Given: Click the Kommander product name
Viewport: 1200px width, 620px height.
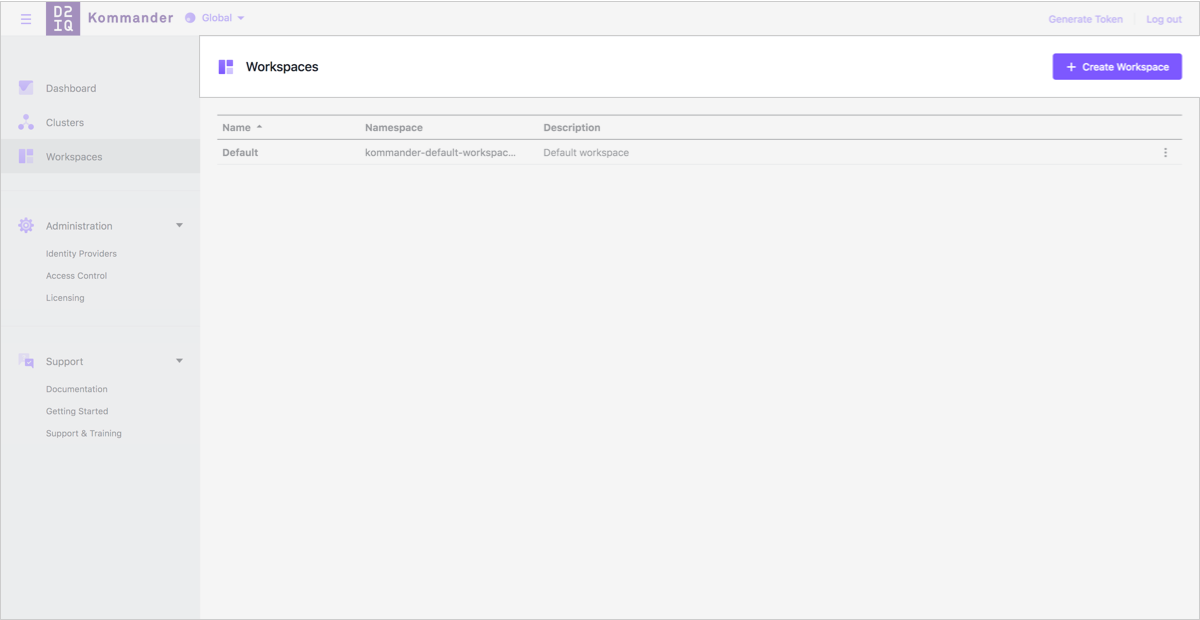Looking at the screenshot, I should click(131, 18).
